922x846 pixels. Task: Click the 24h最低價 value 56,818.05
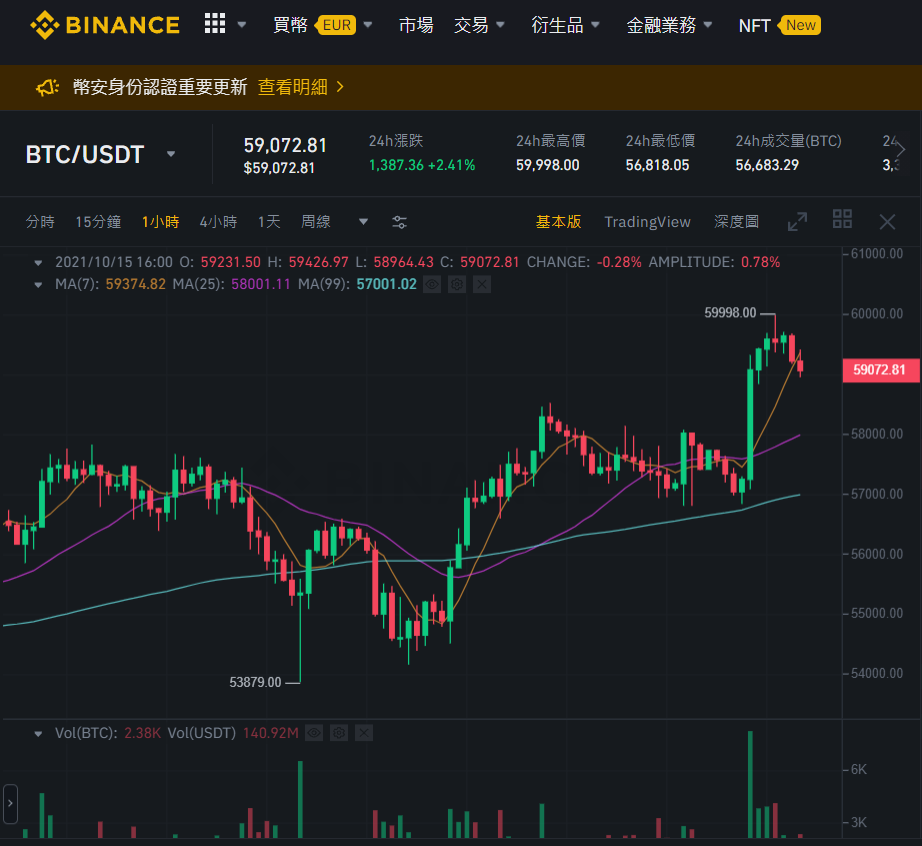click(x=657, y=165)
